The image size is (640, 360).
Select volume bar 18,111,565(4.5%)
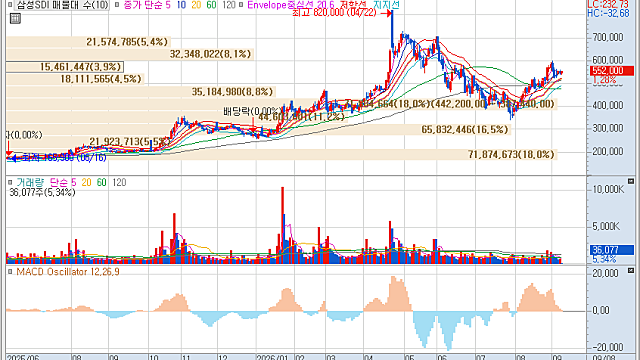[x=75, y=79]
